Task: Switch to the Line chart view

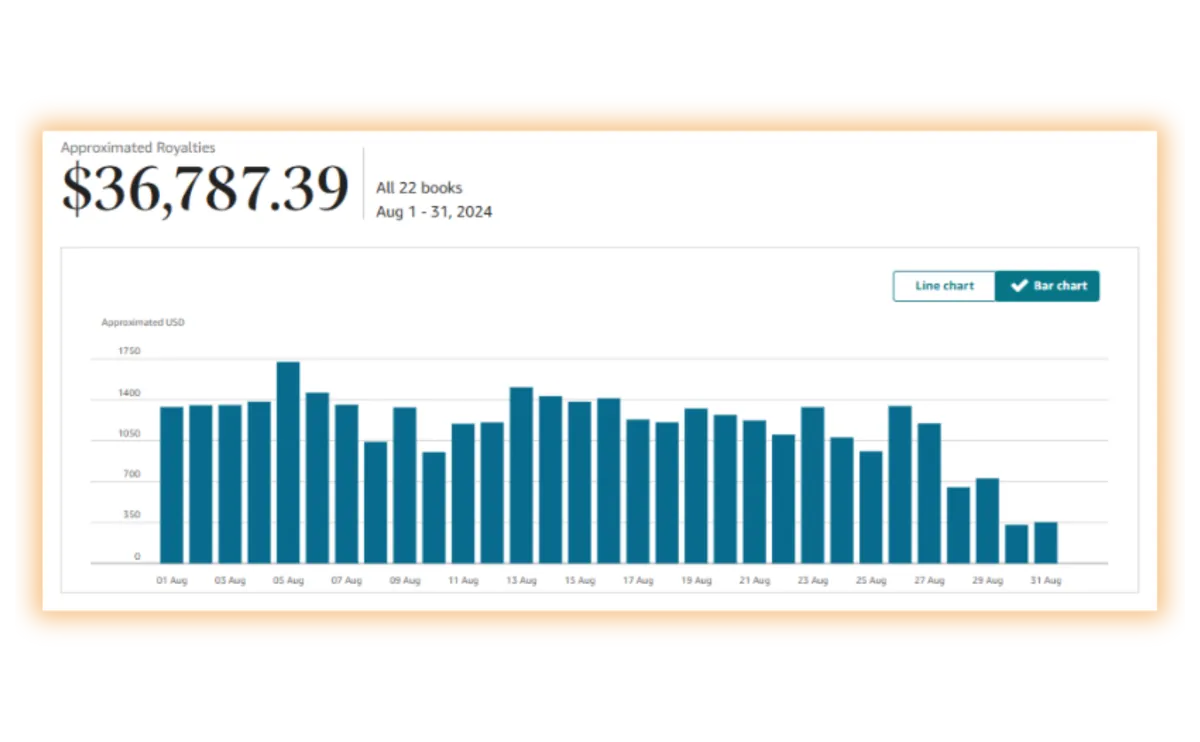Action: (944, 286)
